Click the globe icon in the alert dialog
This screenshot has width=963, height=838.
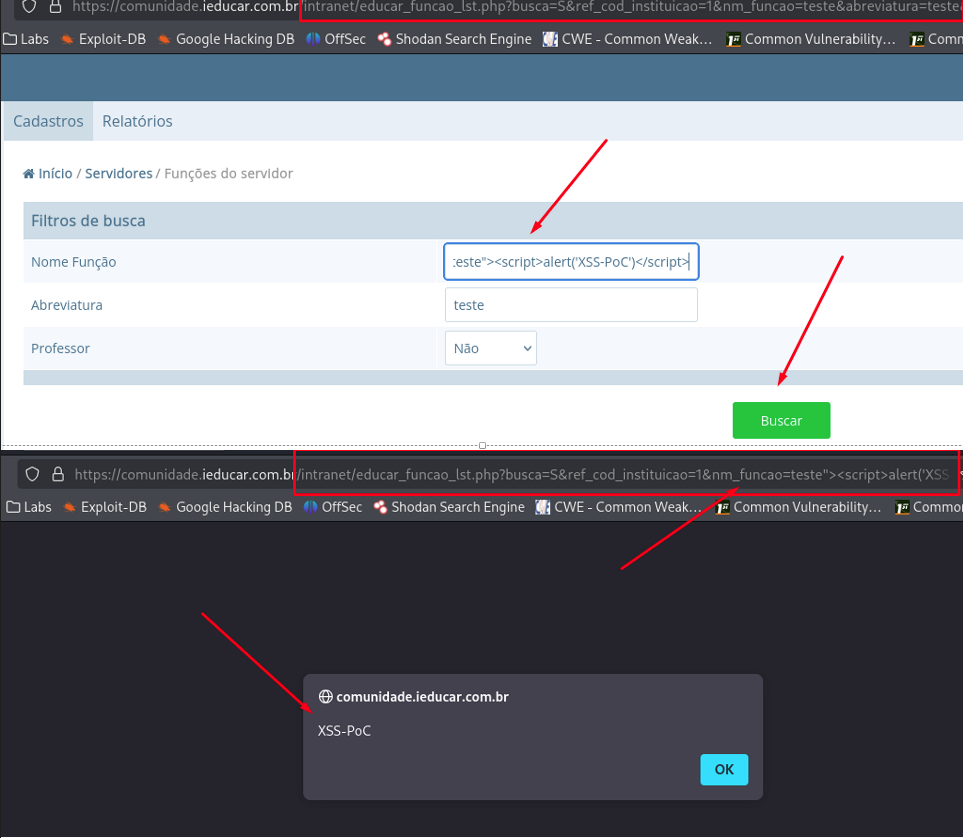[326, 697]
